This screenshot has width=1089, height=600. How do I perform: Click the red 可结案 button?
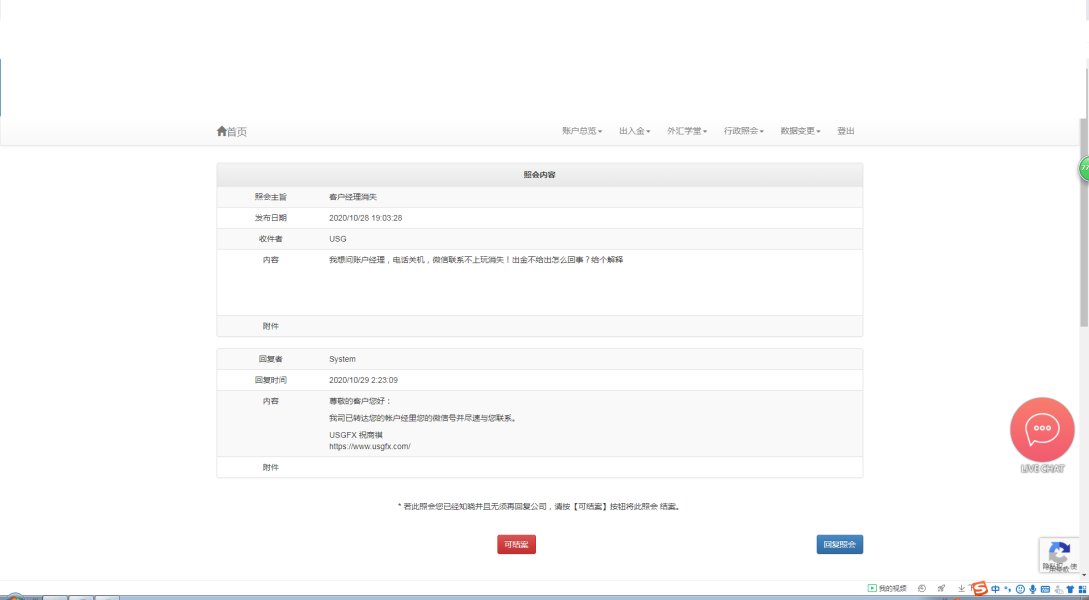[x=516, y=545]
